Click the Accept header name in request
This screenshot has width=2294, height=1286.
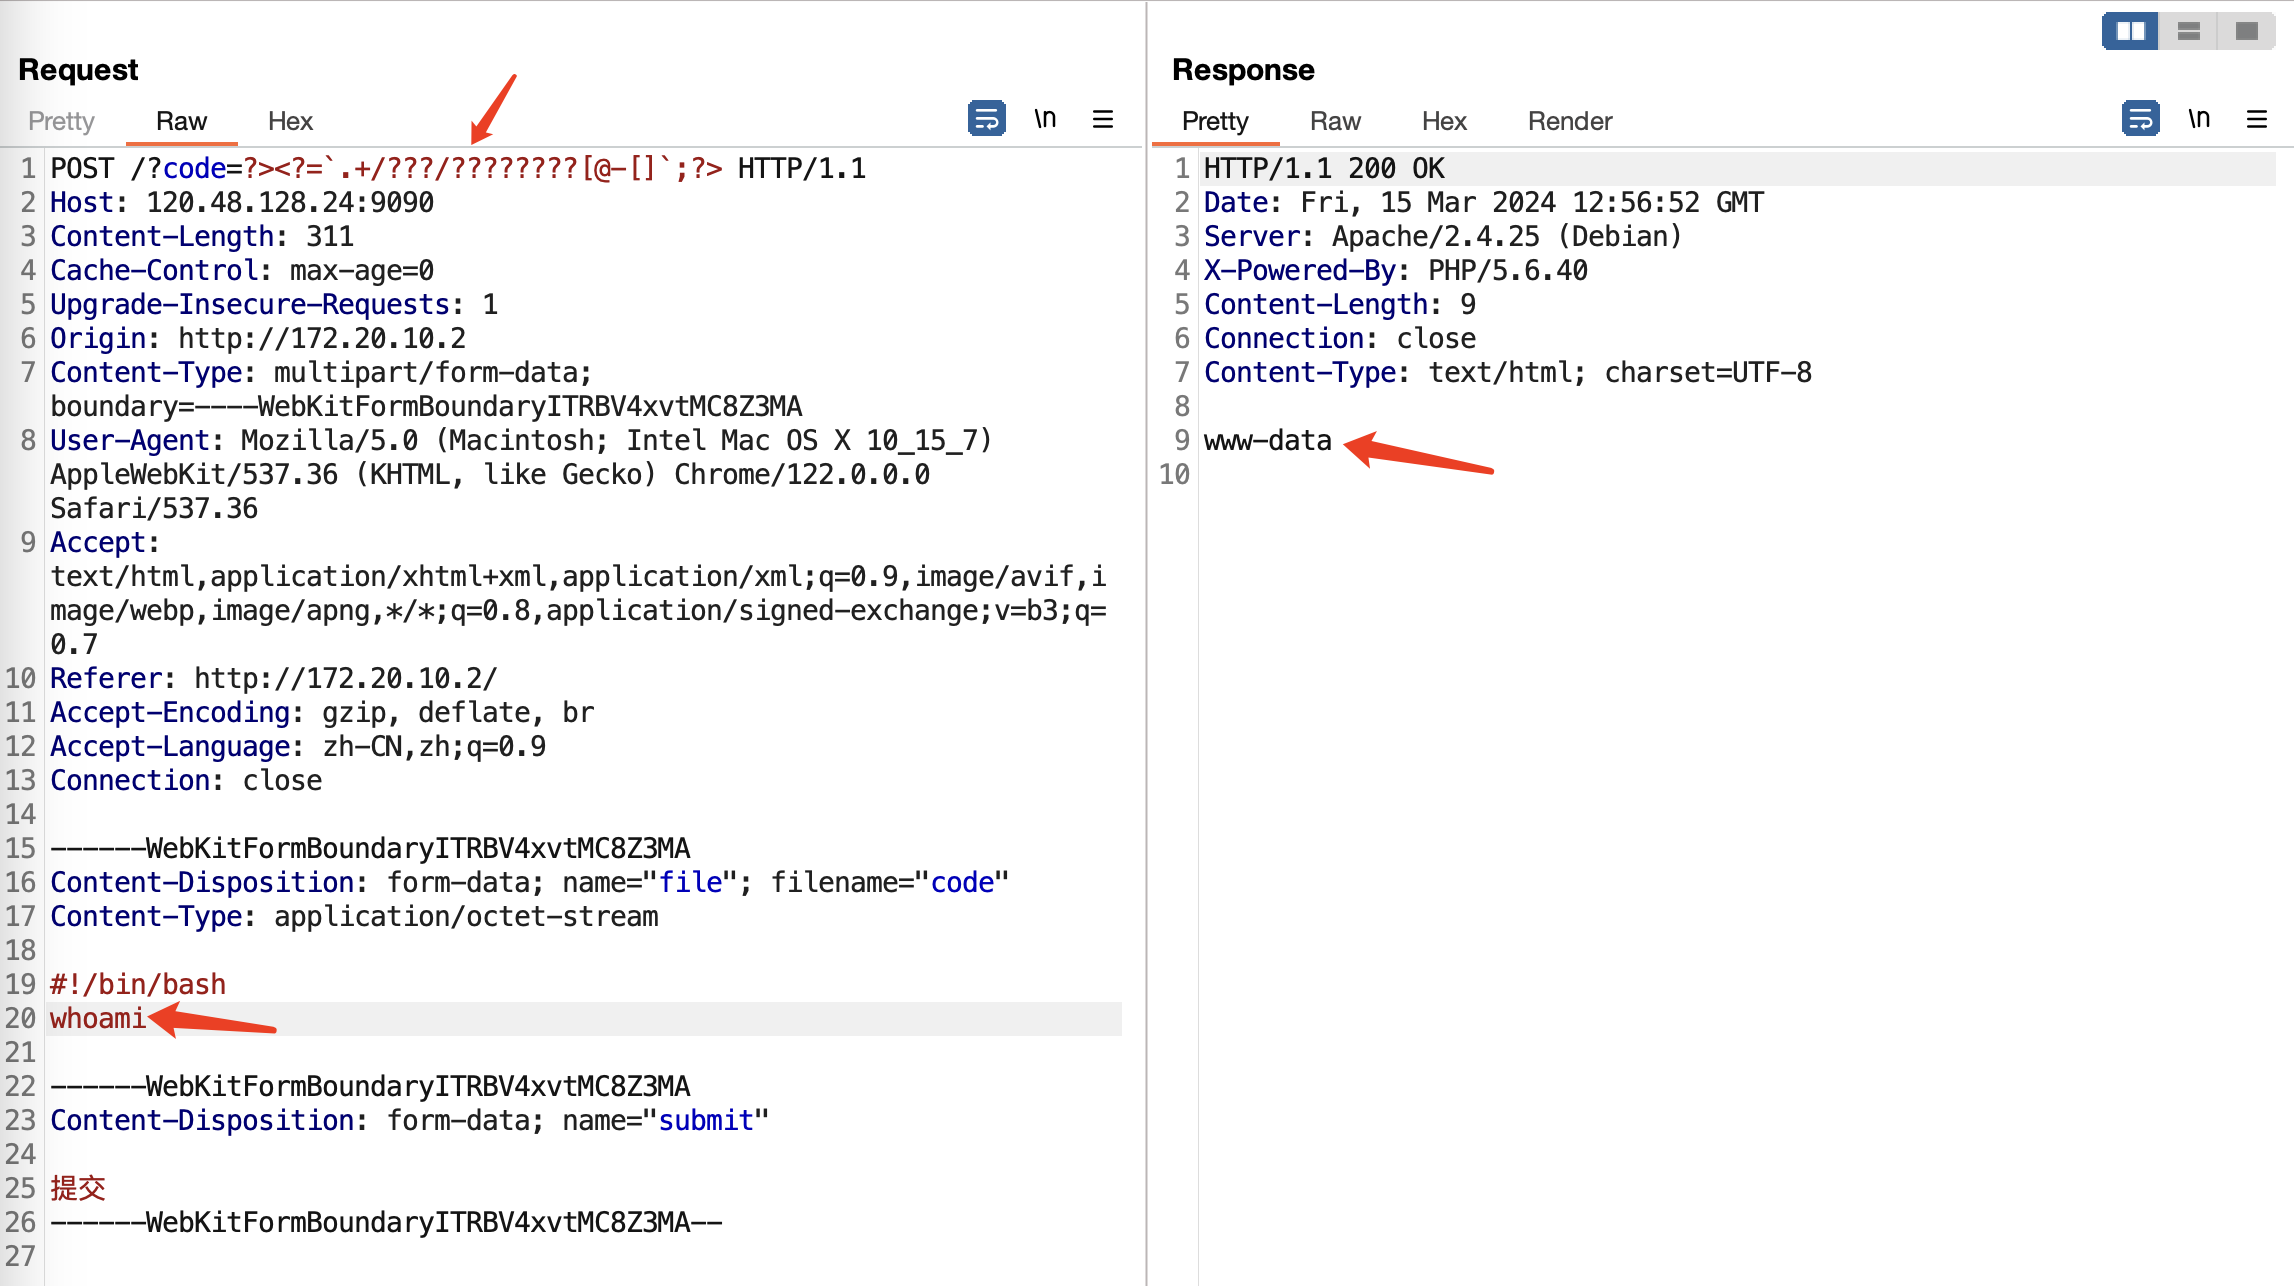tap(98, 542)
